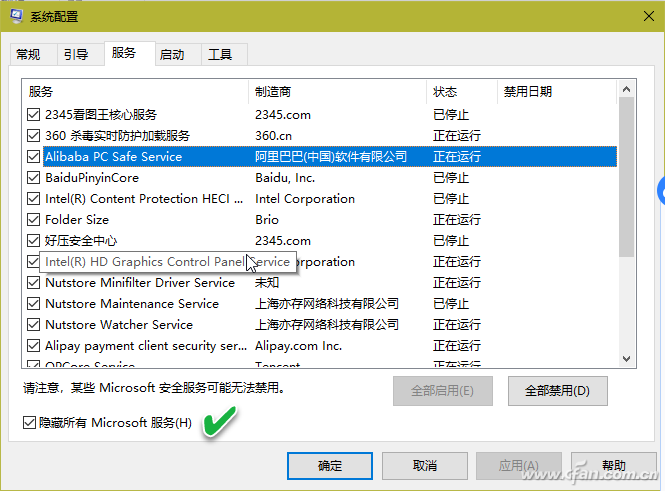The height and width of the screenshot is (491, 665).
Task: Uncheck Folder Size service checkbox
Action: (34, 220)
